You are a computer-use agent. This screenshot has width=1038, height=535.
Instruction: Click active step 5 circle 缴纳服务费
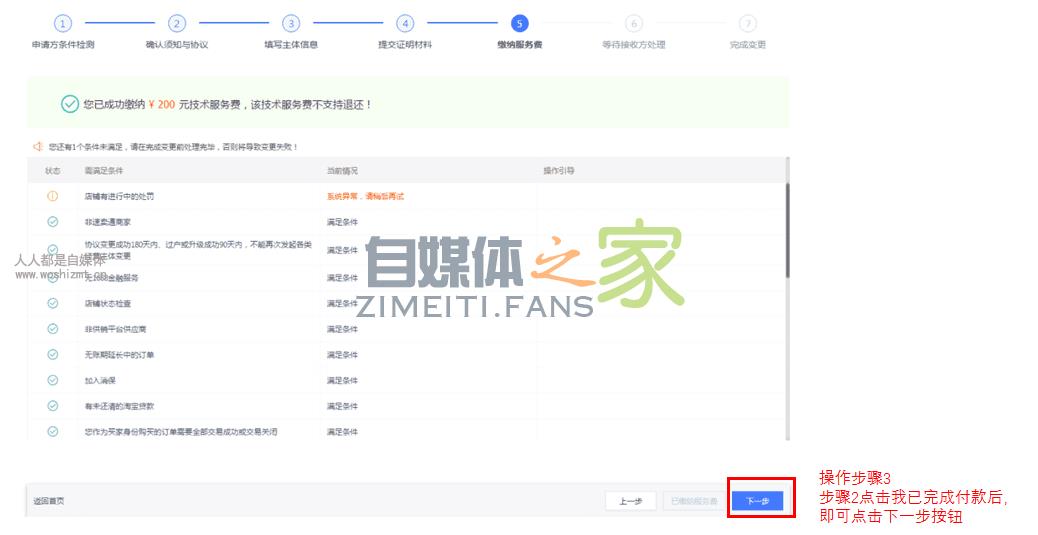[x=520, y=24]
